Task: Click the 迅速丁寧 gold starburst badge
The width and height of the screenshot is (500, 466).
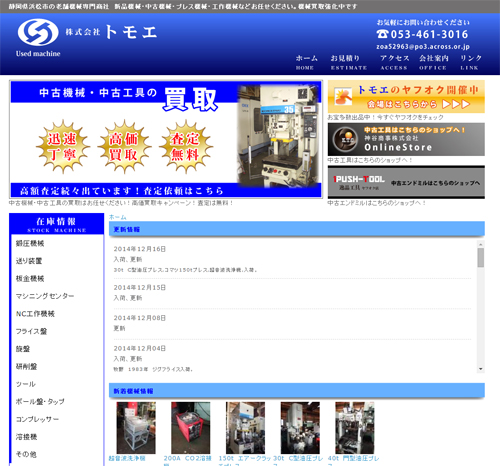Action: (x=62, y=147)
